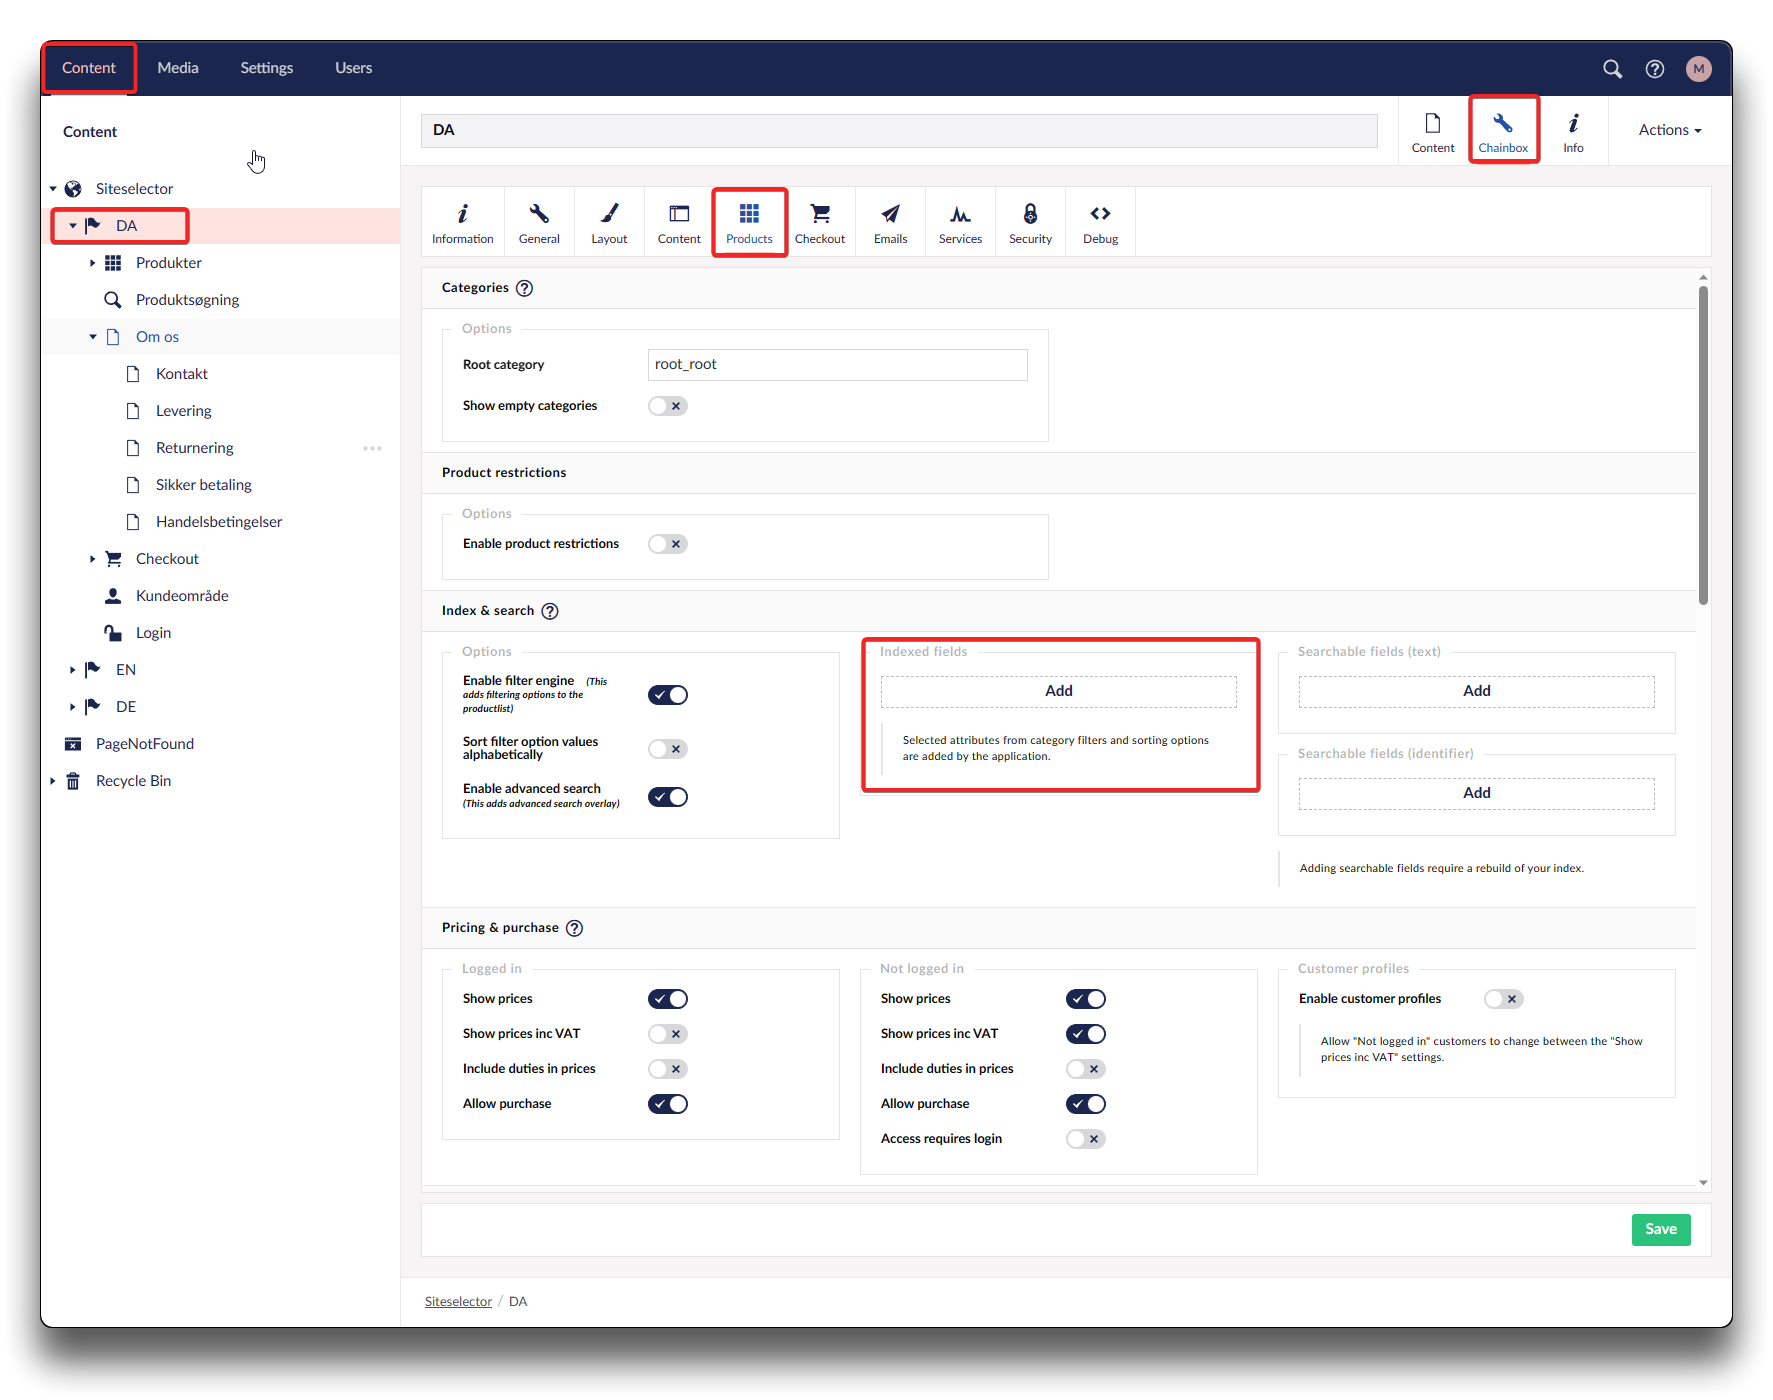Viewport: 1773px width, 1400px height.
Task: Expand the EN language tree node
Action: pos(72,670)
